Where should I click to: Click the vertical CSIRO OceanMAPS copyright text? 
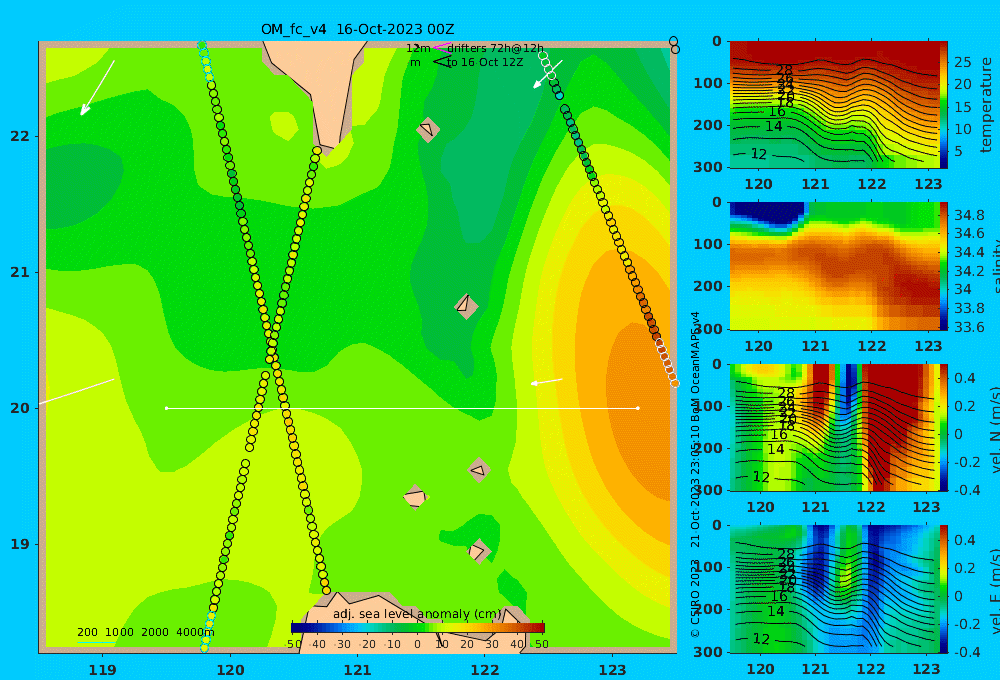pyautogui.click(x=695, y=475)
